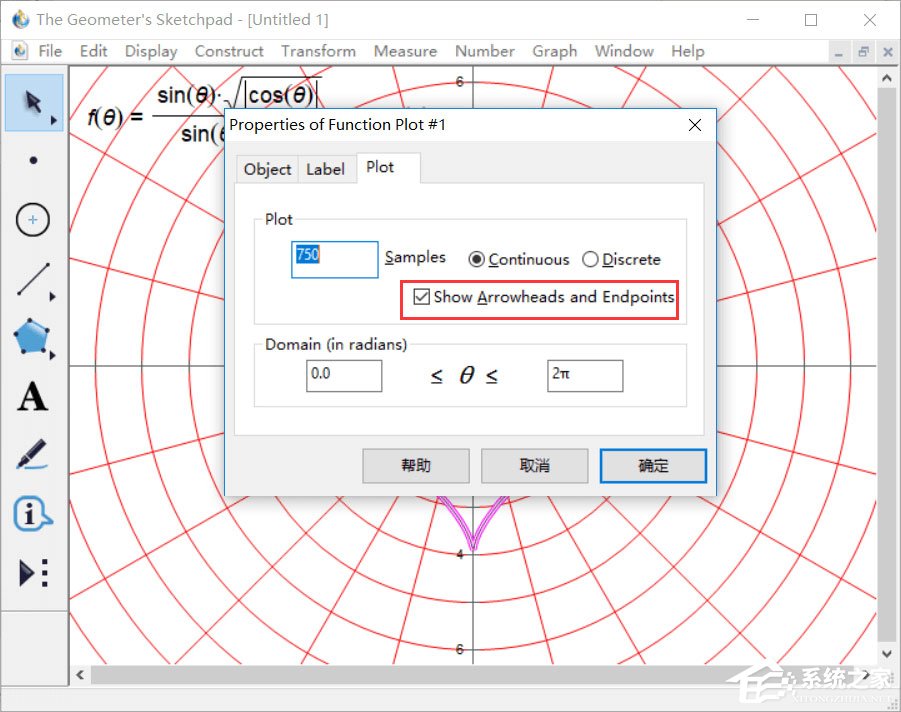The image size is (901, 712).
Task: Select the Marker pen tool
Action: pyautogui.click(x=33, y=455)
